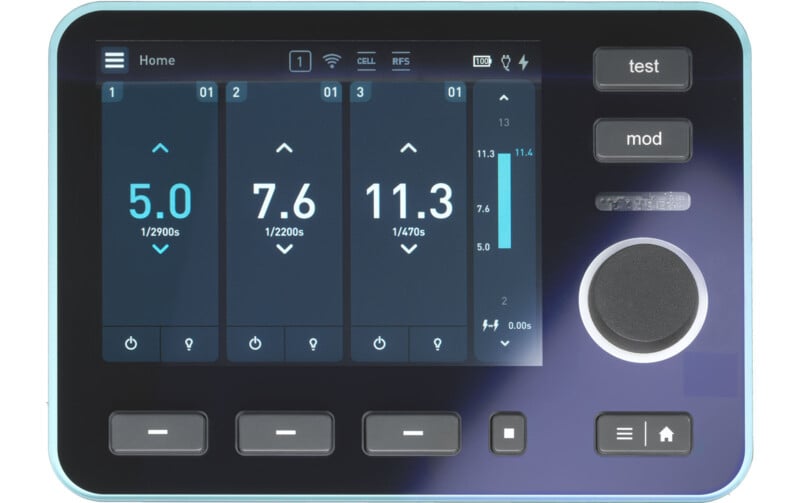Push the second dash button below lamp 2
This screenshot has width=800, height=503.
285,433
